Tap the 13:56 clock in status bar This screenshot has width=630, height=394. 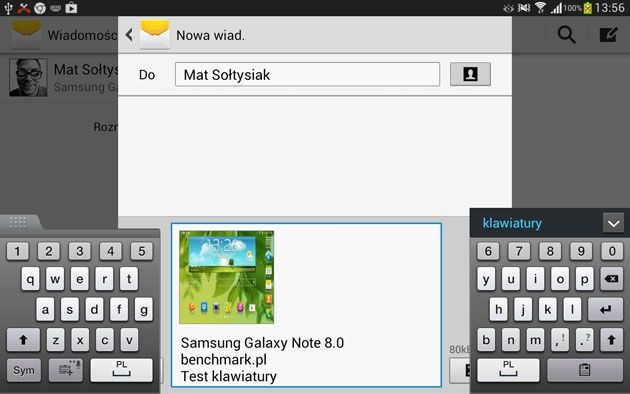coord(610,8)
